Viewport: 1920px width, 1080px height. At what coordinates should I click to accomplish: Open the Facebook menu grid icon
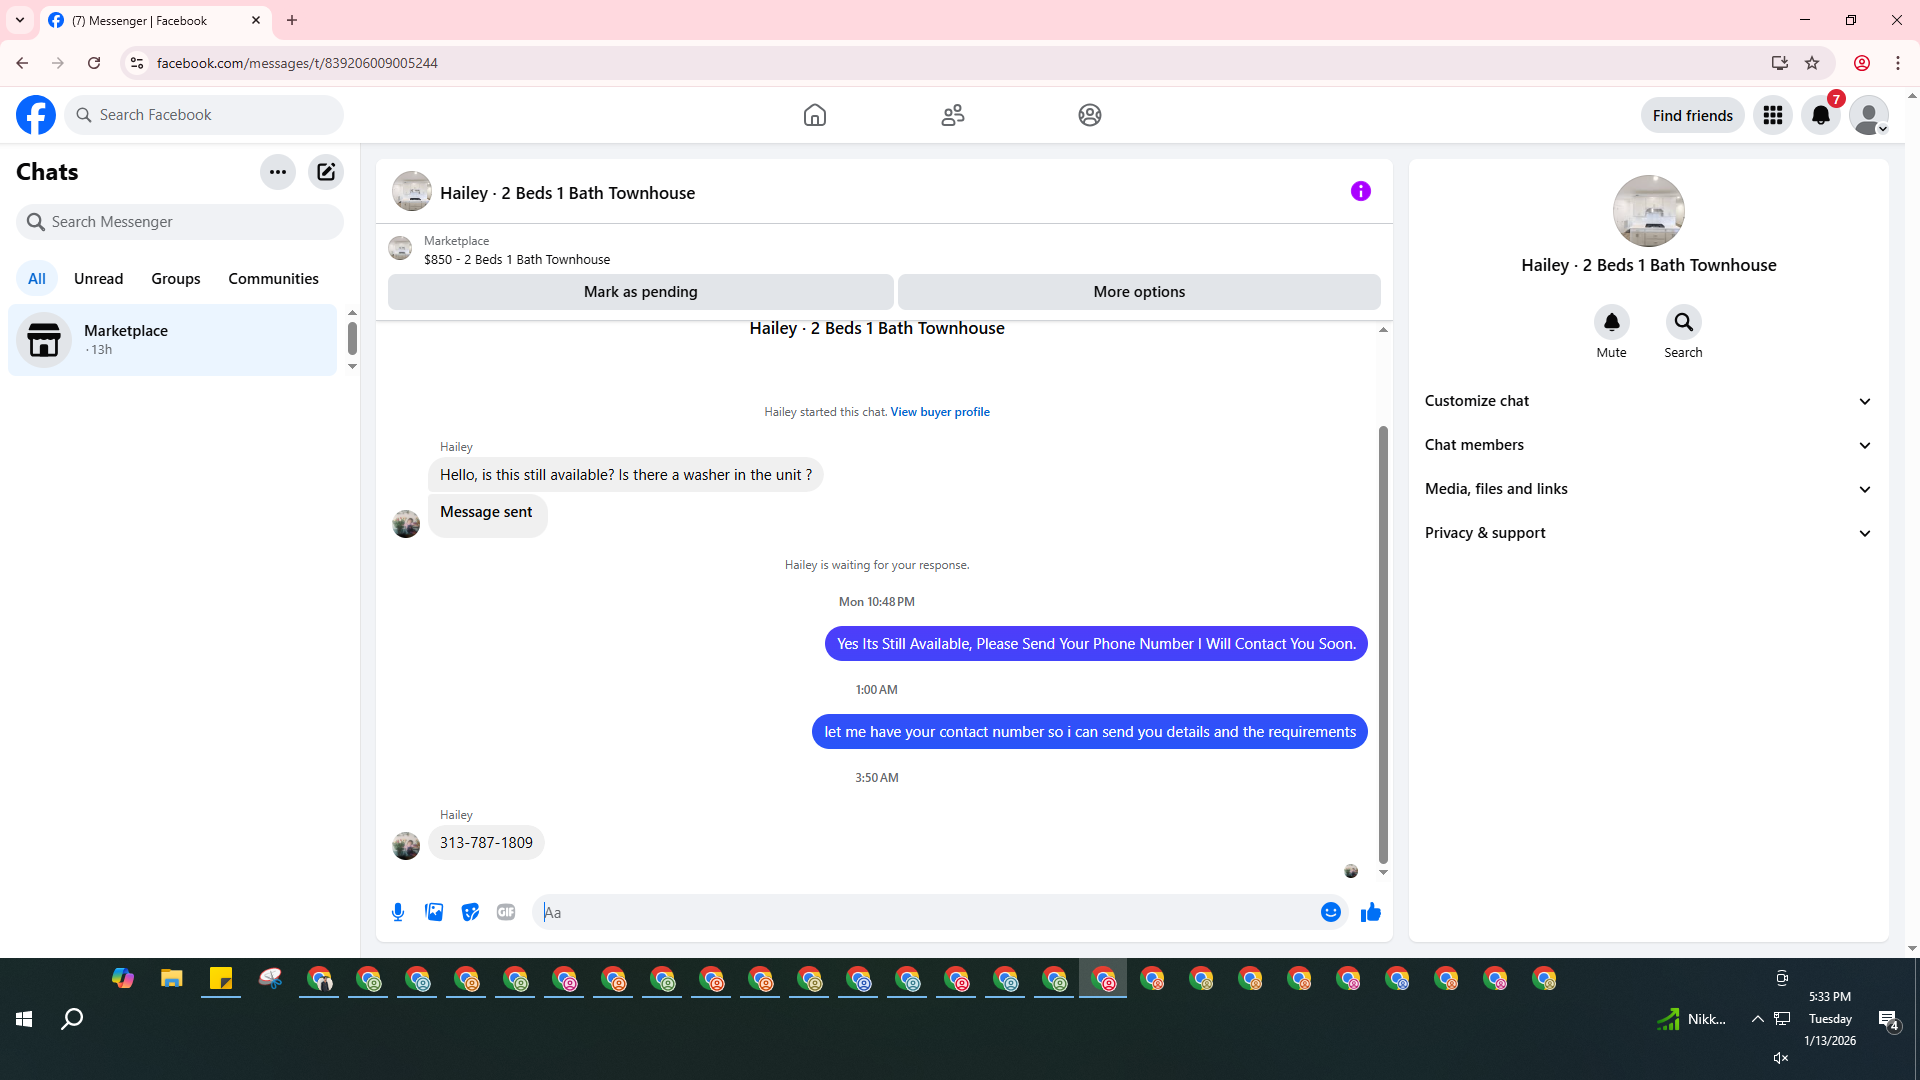click(x=1772, y=115)
